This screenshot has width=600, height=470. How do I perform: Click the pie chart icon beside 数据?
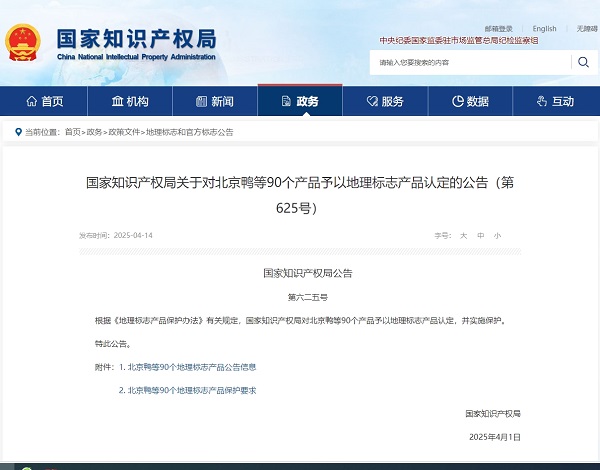coord(457,101)
